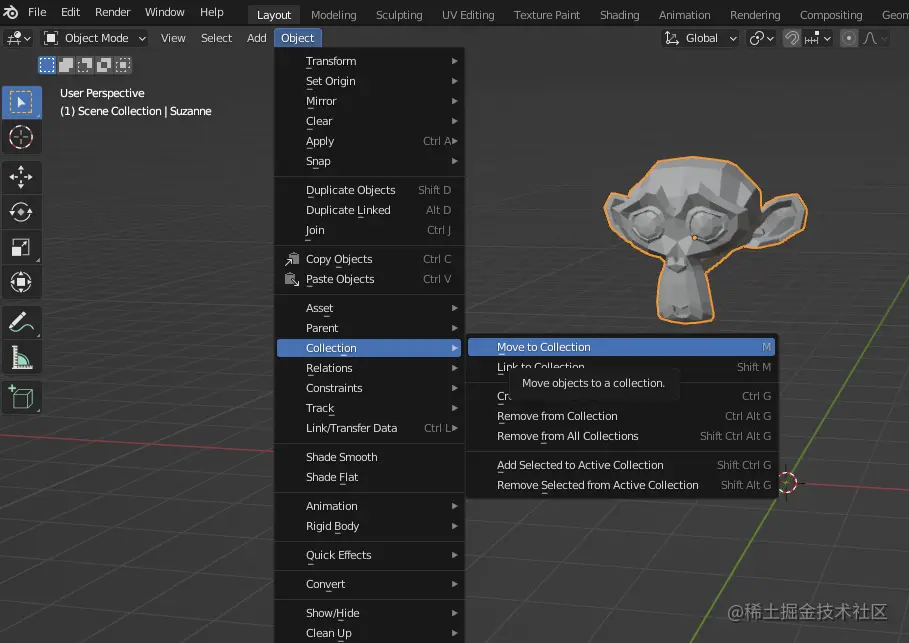The width and height of the screenshot is (909, 643).
Task: Expand the Clear submenu
Action: click(369, 121)
